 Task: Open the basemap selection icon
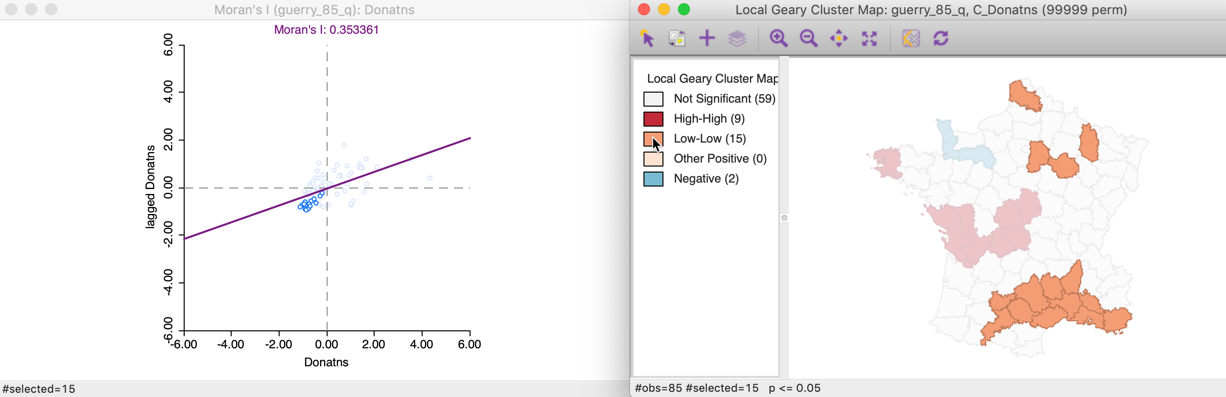click(x=910, y=38)
